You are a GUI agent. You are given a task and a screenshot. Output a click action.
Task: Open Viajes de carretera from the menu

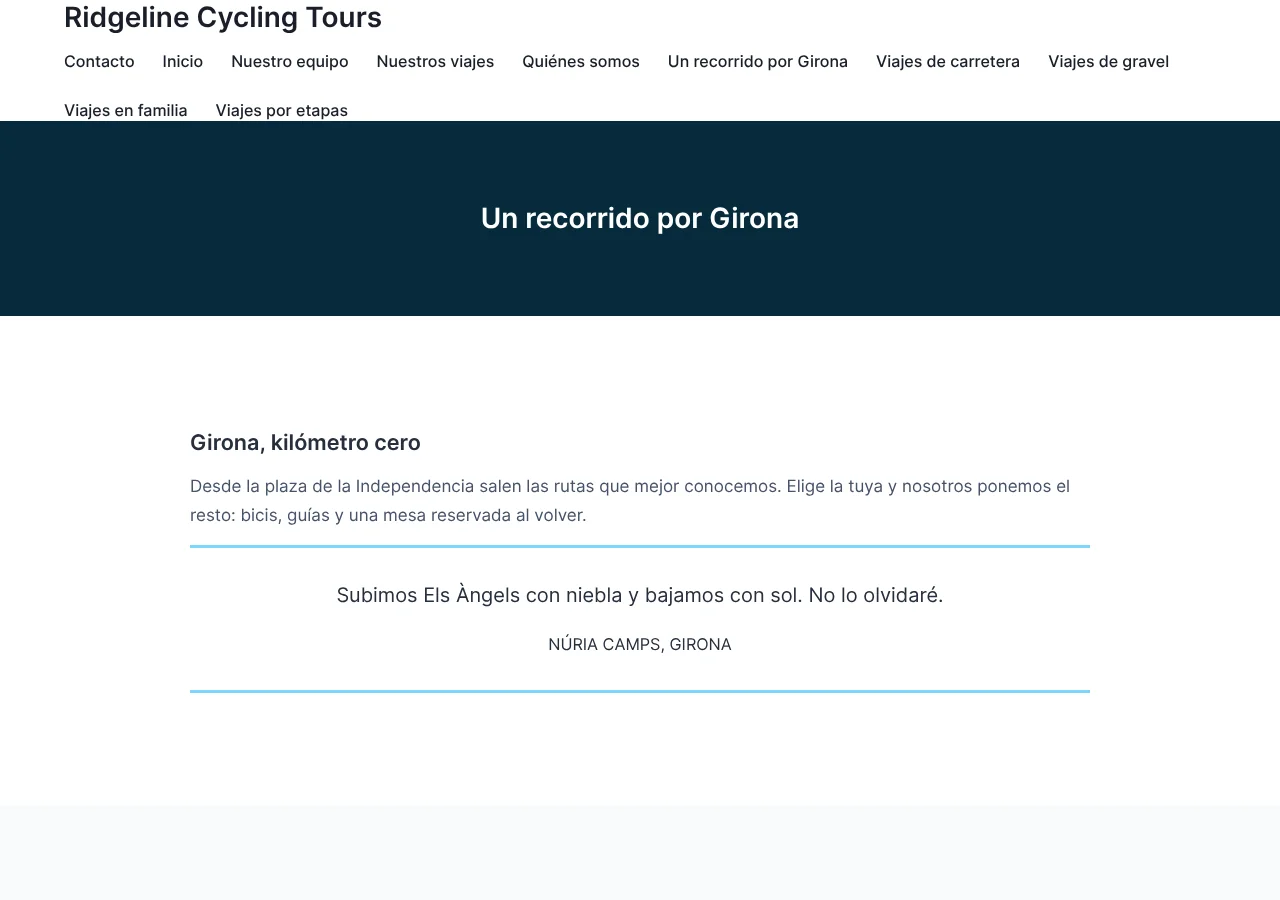[948, 61]
